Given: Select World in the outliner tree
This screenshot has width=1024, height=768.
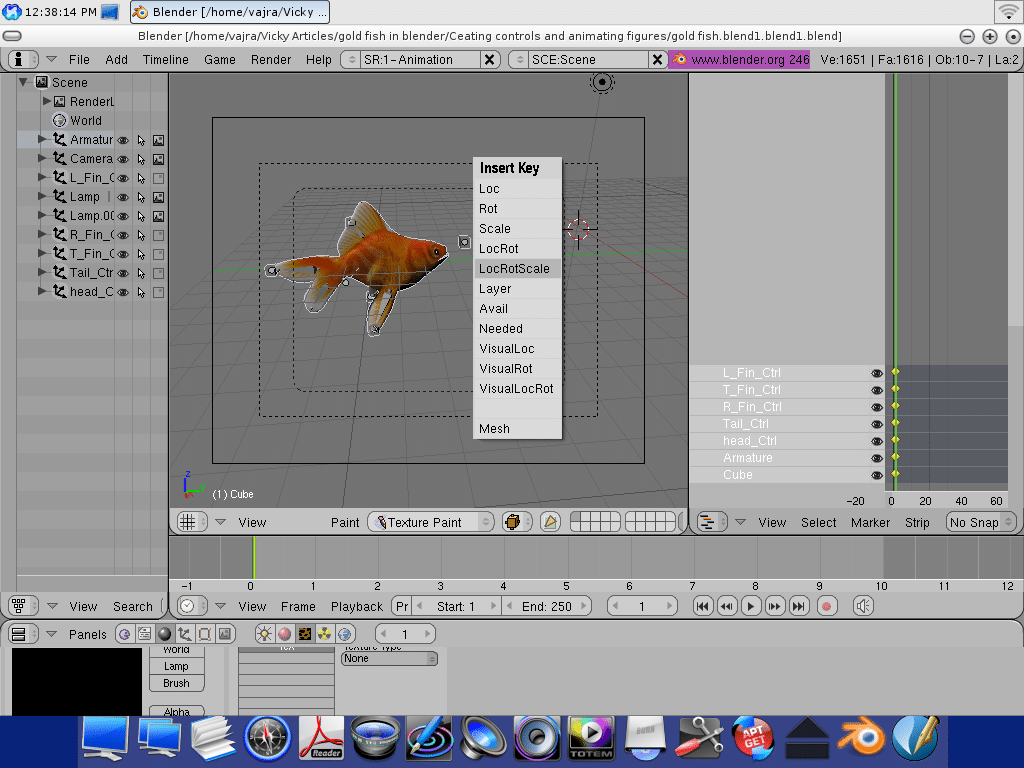Looking at the screenshot, I should (x=85, y=120).
